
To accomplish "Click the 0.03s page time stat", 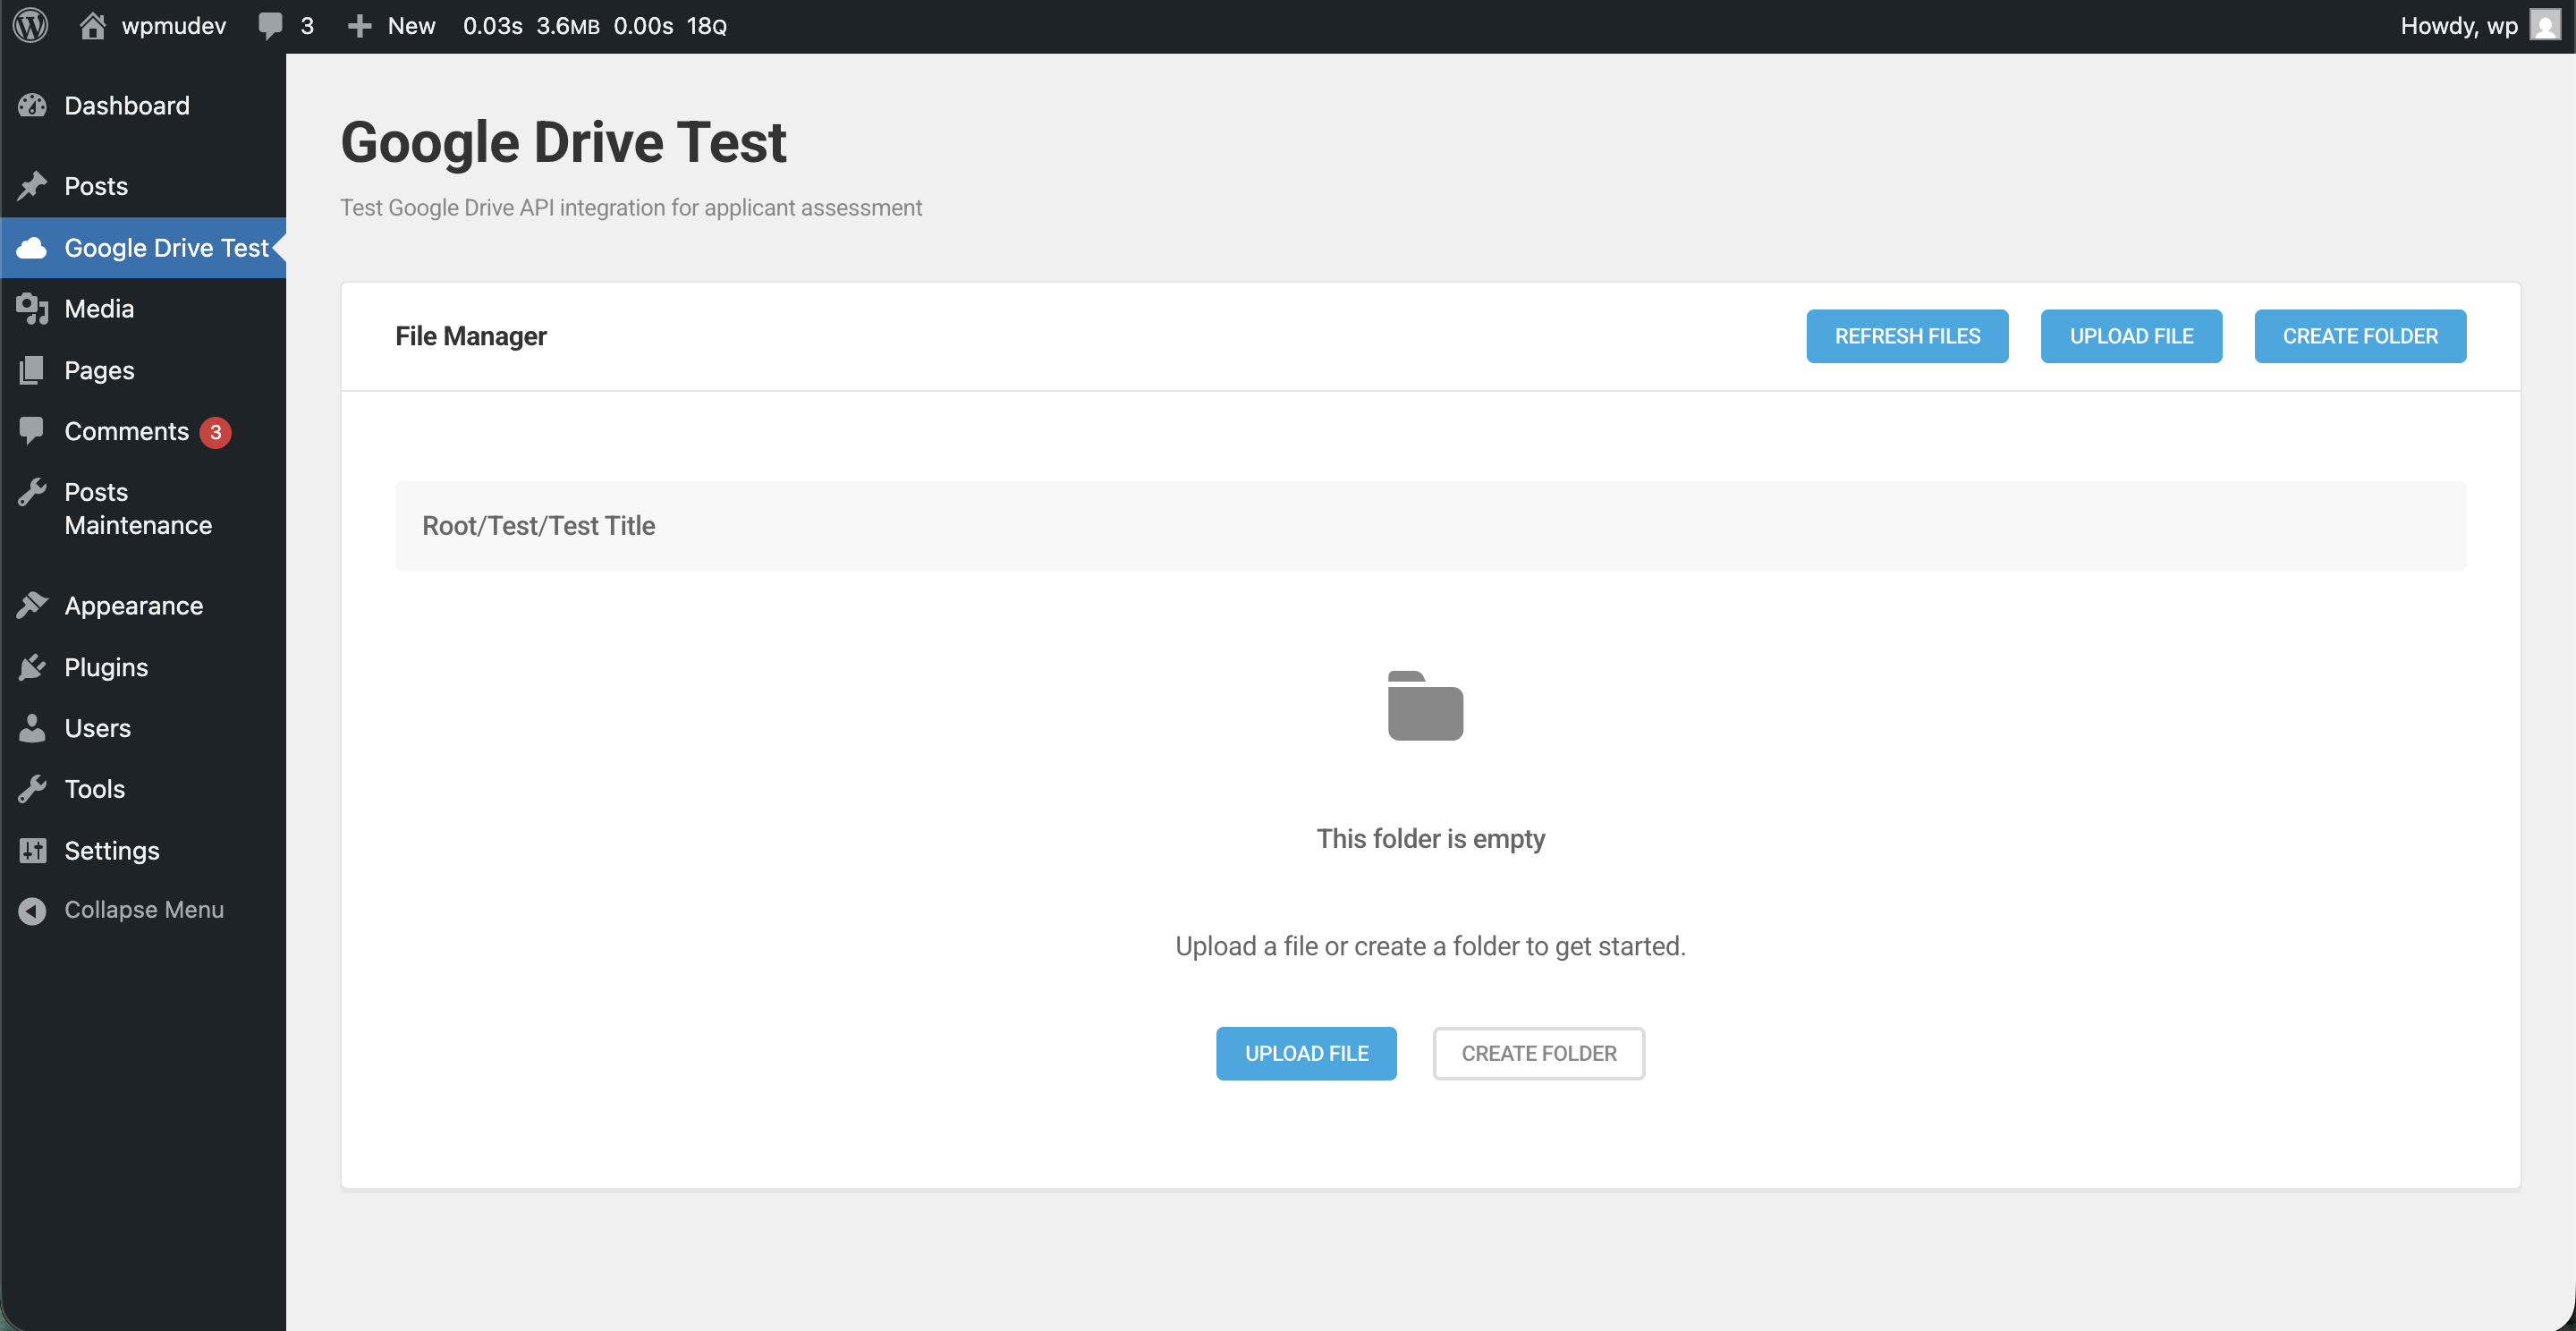I will tap(492, 26).
